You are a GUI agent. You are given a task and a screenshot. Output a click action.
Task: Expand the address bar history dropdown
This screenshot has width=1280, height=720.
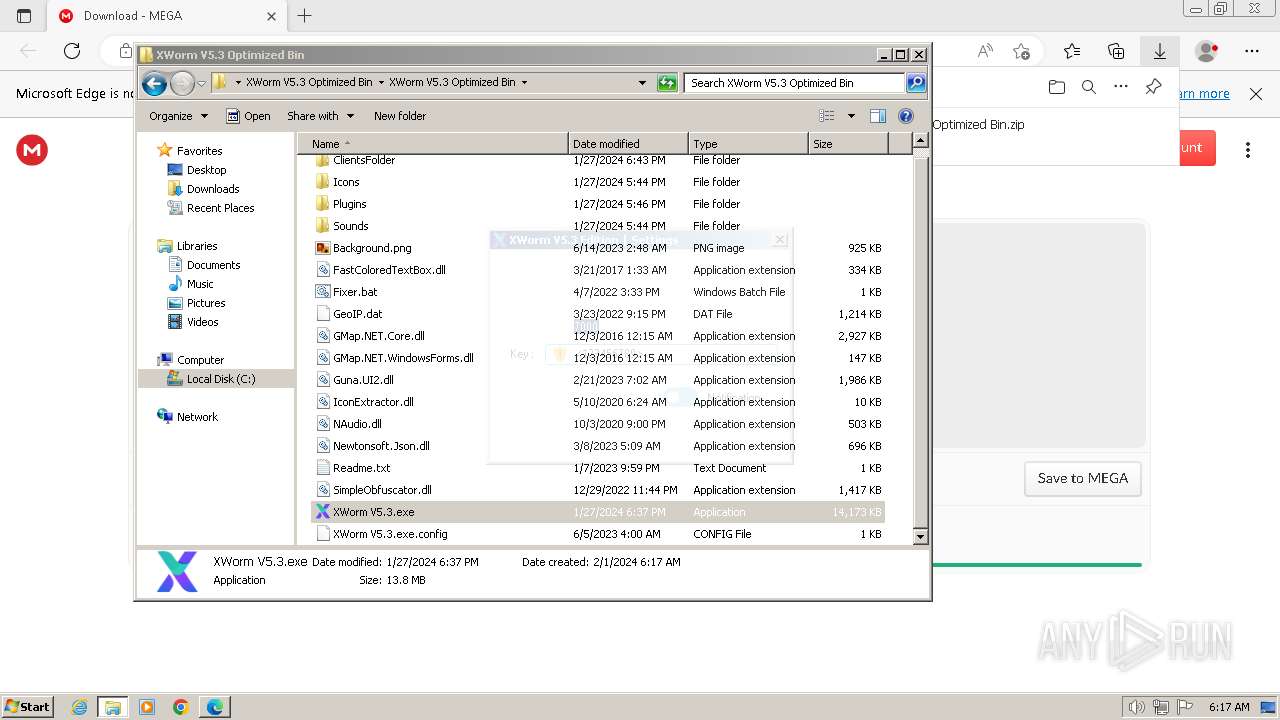tap(642, 83)
